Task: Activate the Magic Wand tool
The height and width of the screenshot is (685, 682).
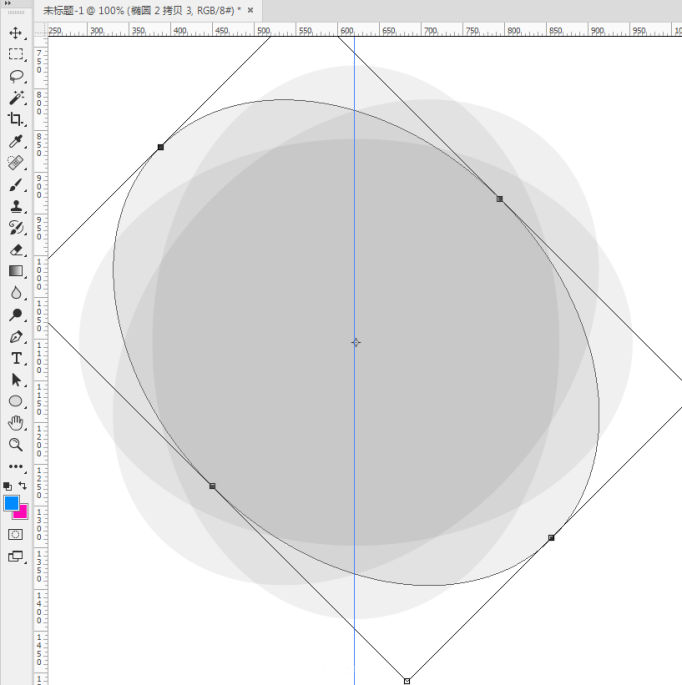Action: click(x=16, y=98)
